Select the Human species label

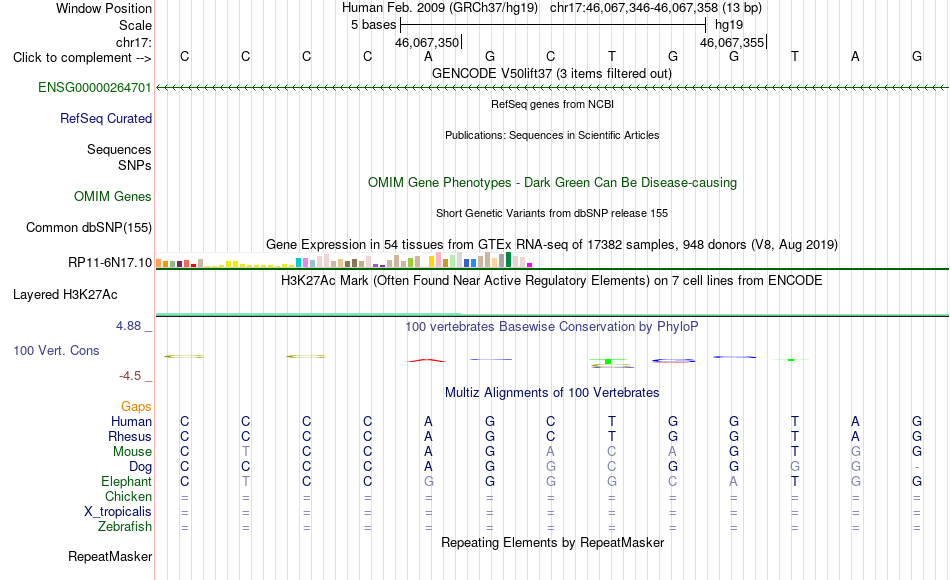(131, 421)
